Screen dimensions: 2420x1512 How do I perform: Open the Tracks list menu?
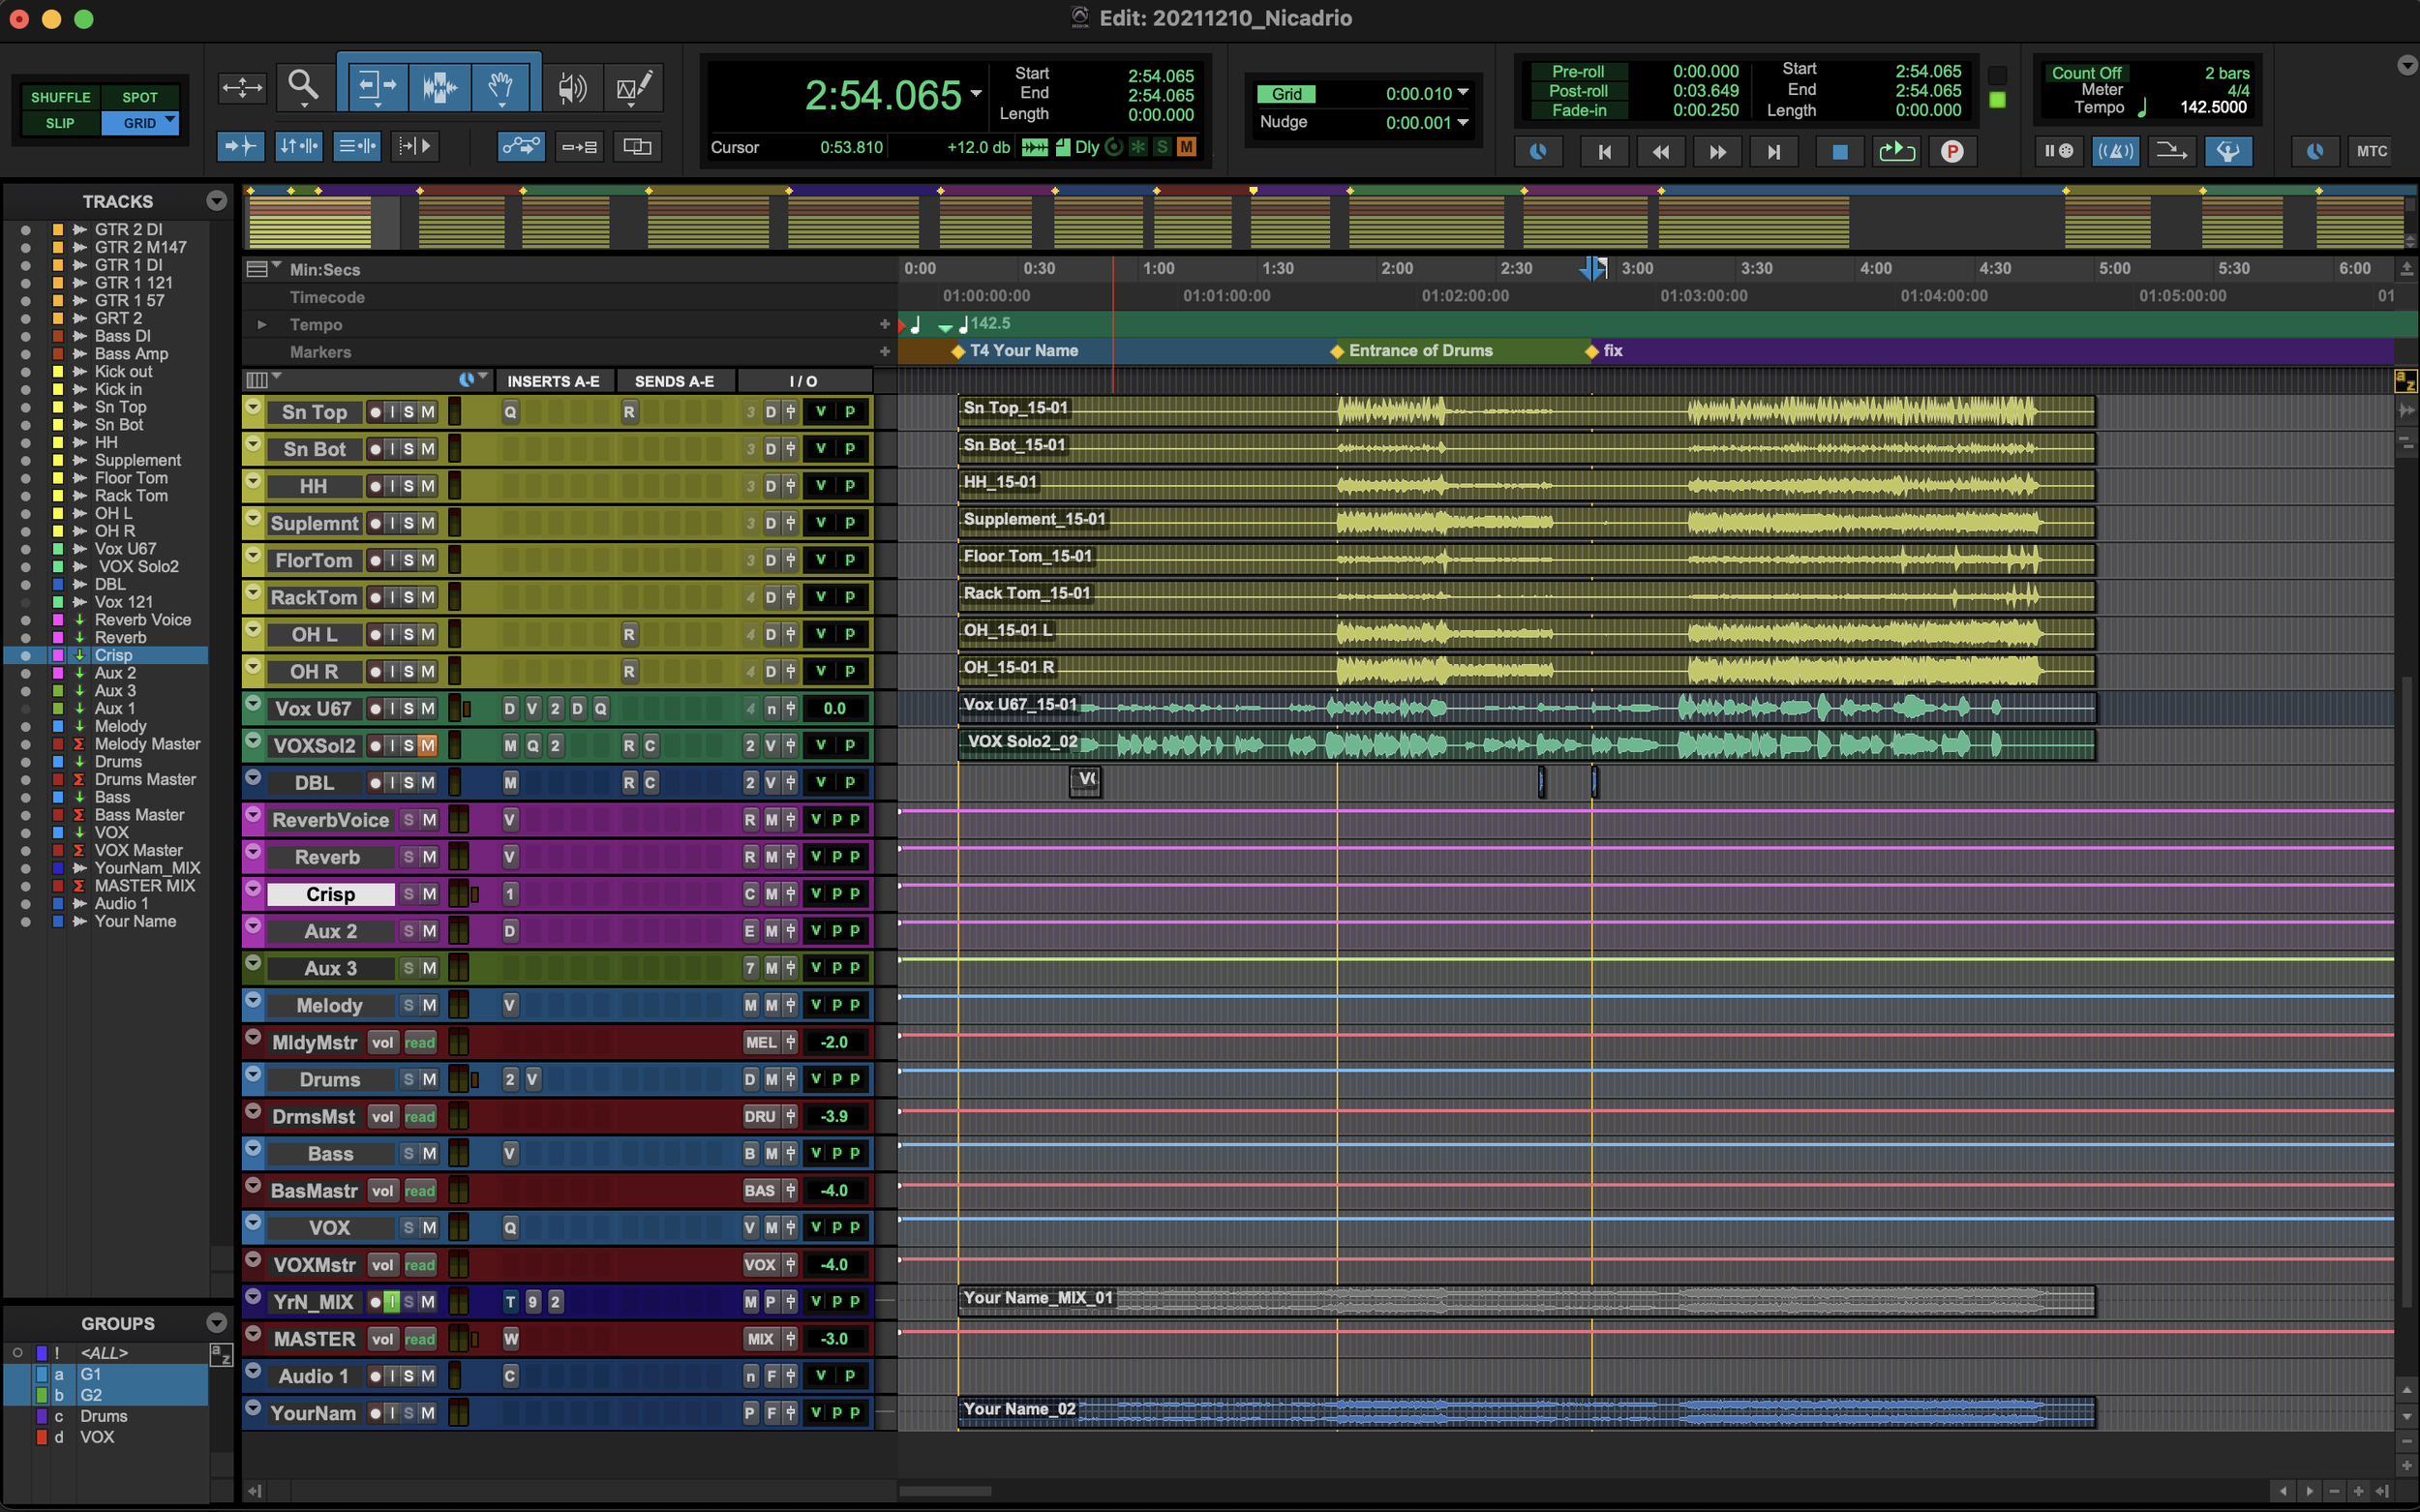[217, 201]
